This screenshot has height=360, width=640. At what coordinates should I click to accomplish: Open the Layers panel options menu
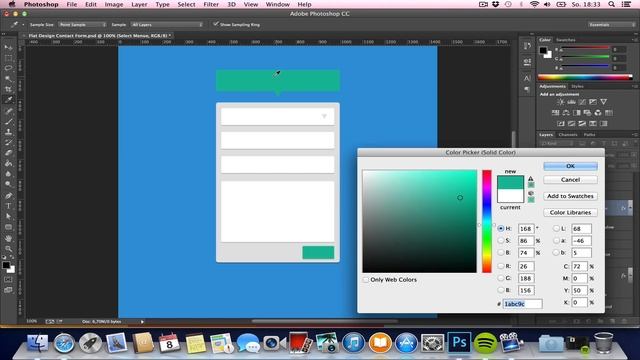click(635, 134)
